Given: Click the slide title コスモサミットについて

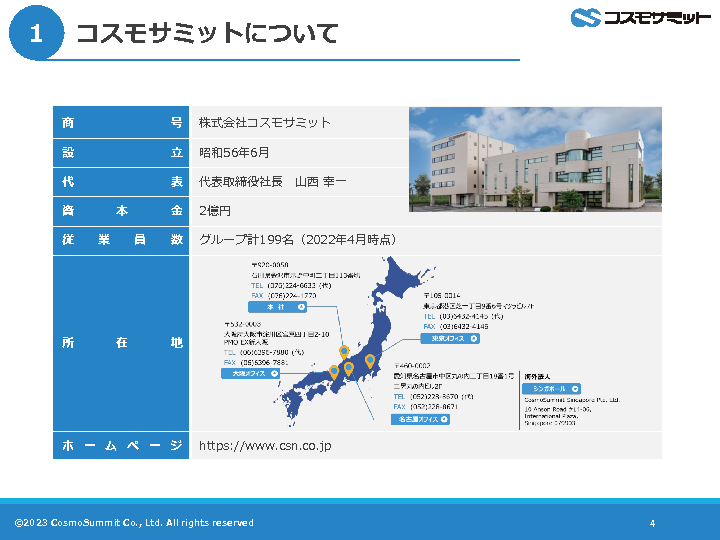Looking at the screenshot, I should click(207, 34).
